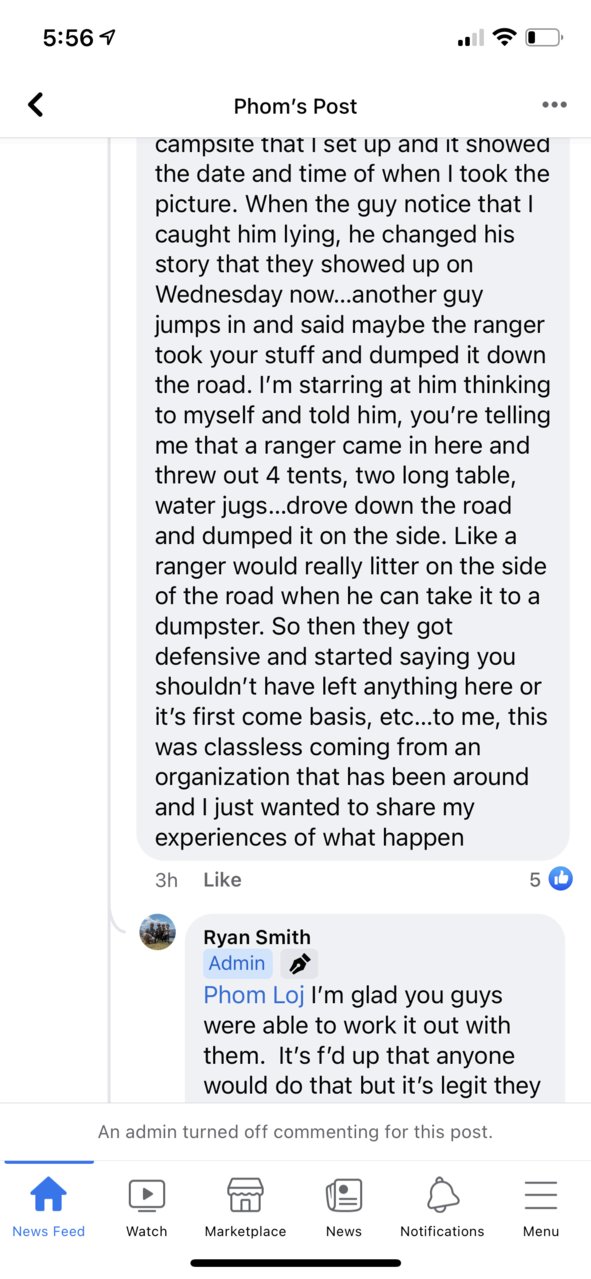Image resolution: width=591 pixels, height=1279 pixels.
Task: Open the Phom Loj mention link
Action: pyautogui.click(x=254, y=995)
